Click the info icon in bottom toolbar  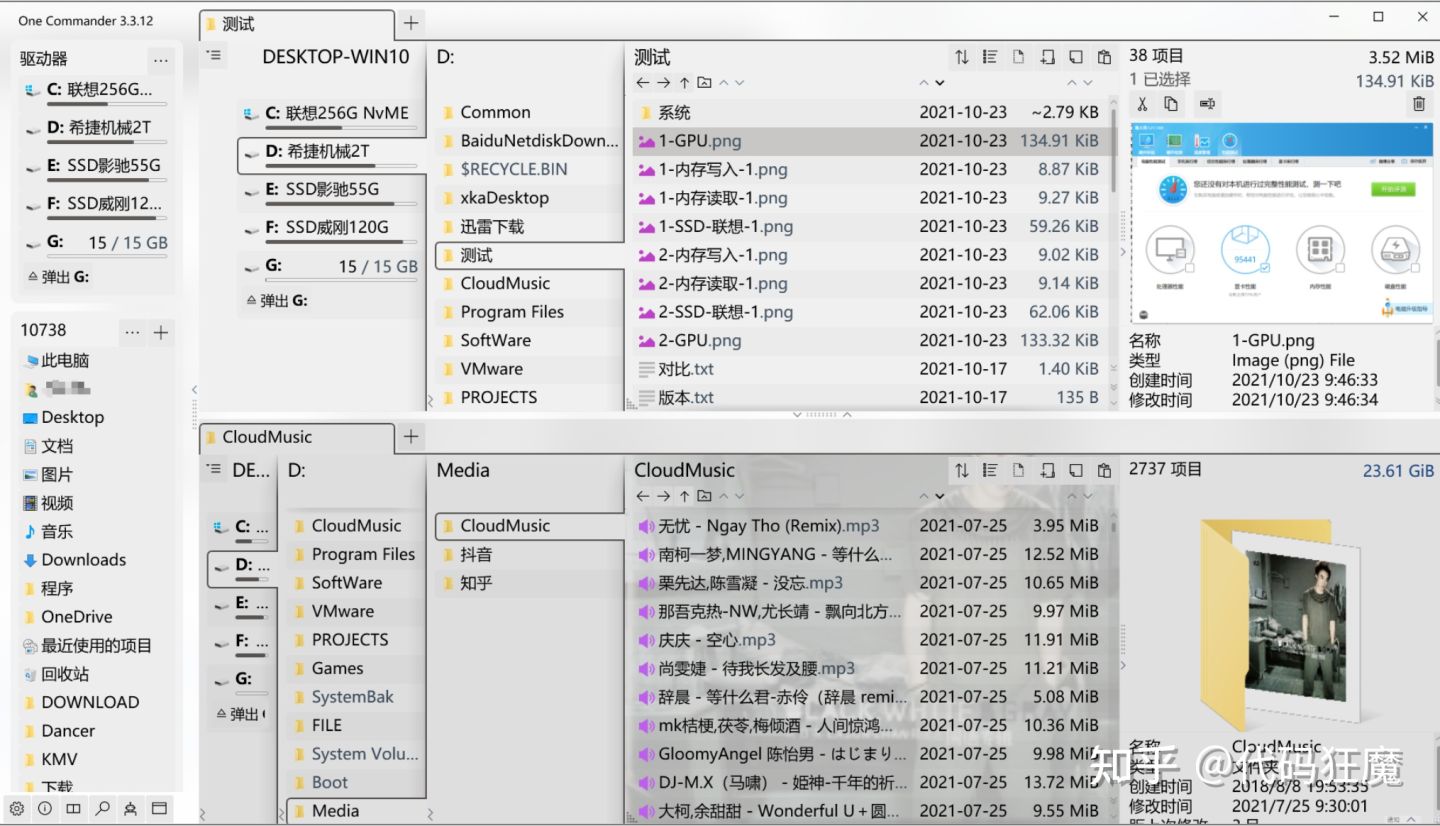point(45,809)
